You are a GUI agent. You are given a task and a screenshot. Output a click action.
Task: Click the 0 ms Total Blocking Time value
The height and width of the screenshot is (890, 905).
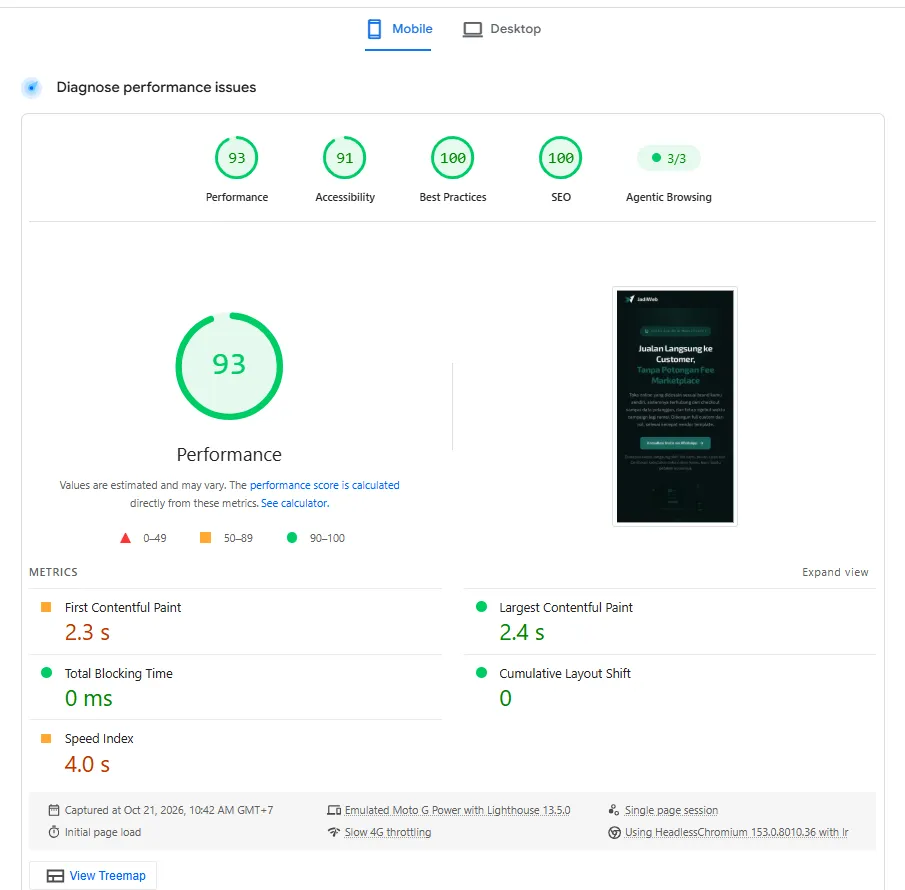88,698
